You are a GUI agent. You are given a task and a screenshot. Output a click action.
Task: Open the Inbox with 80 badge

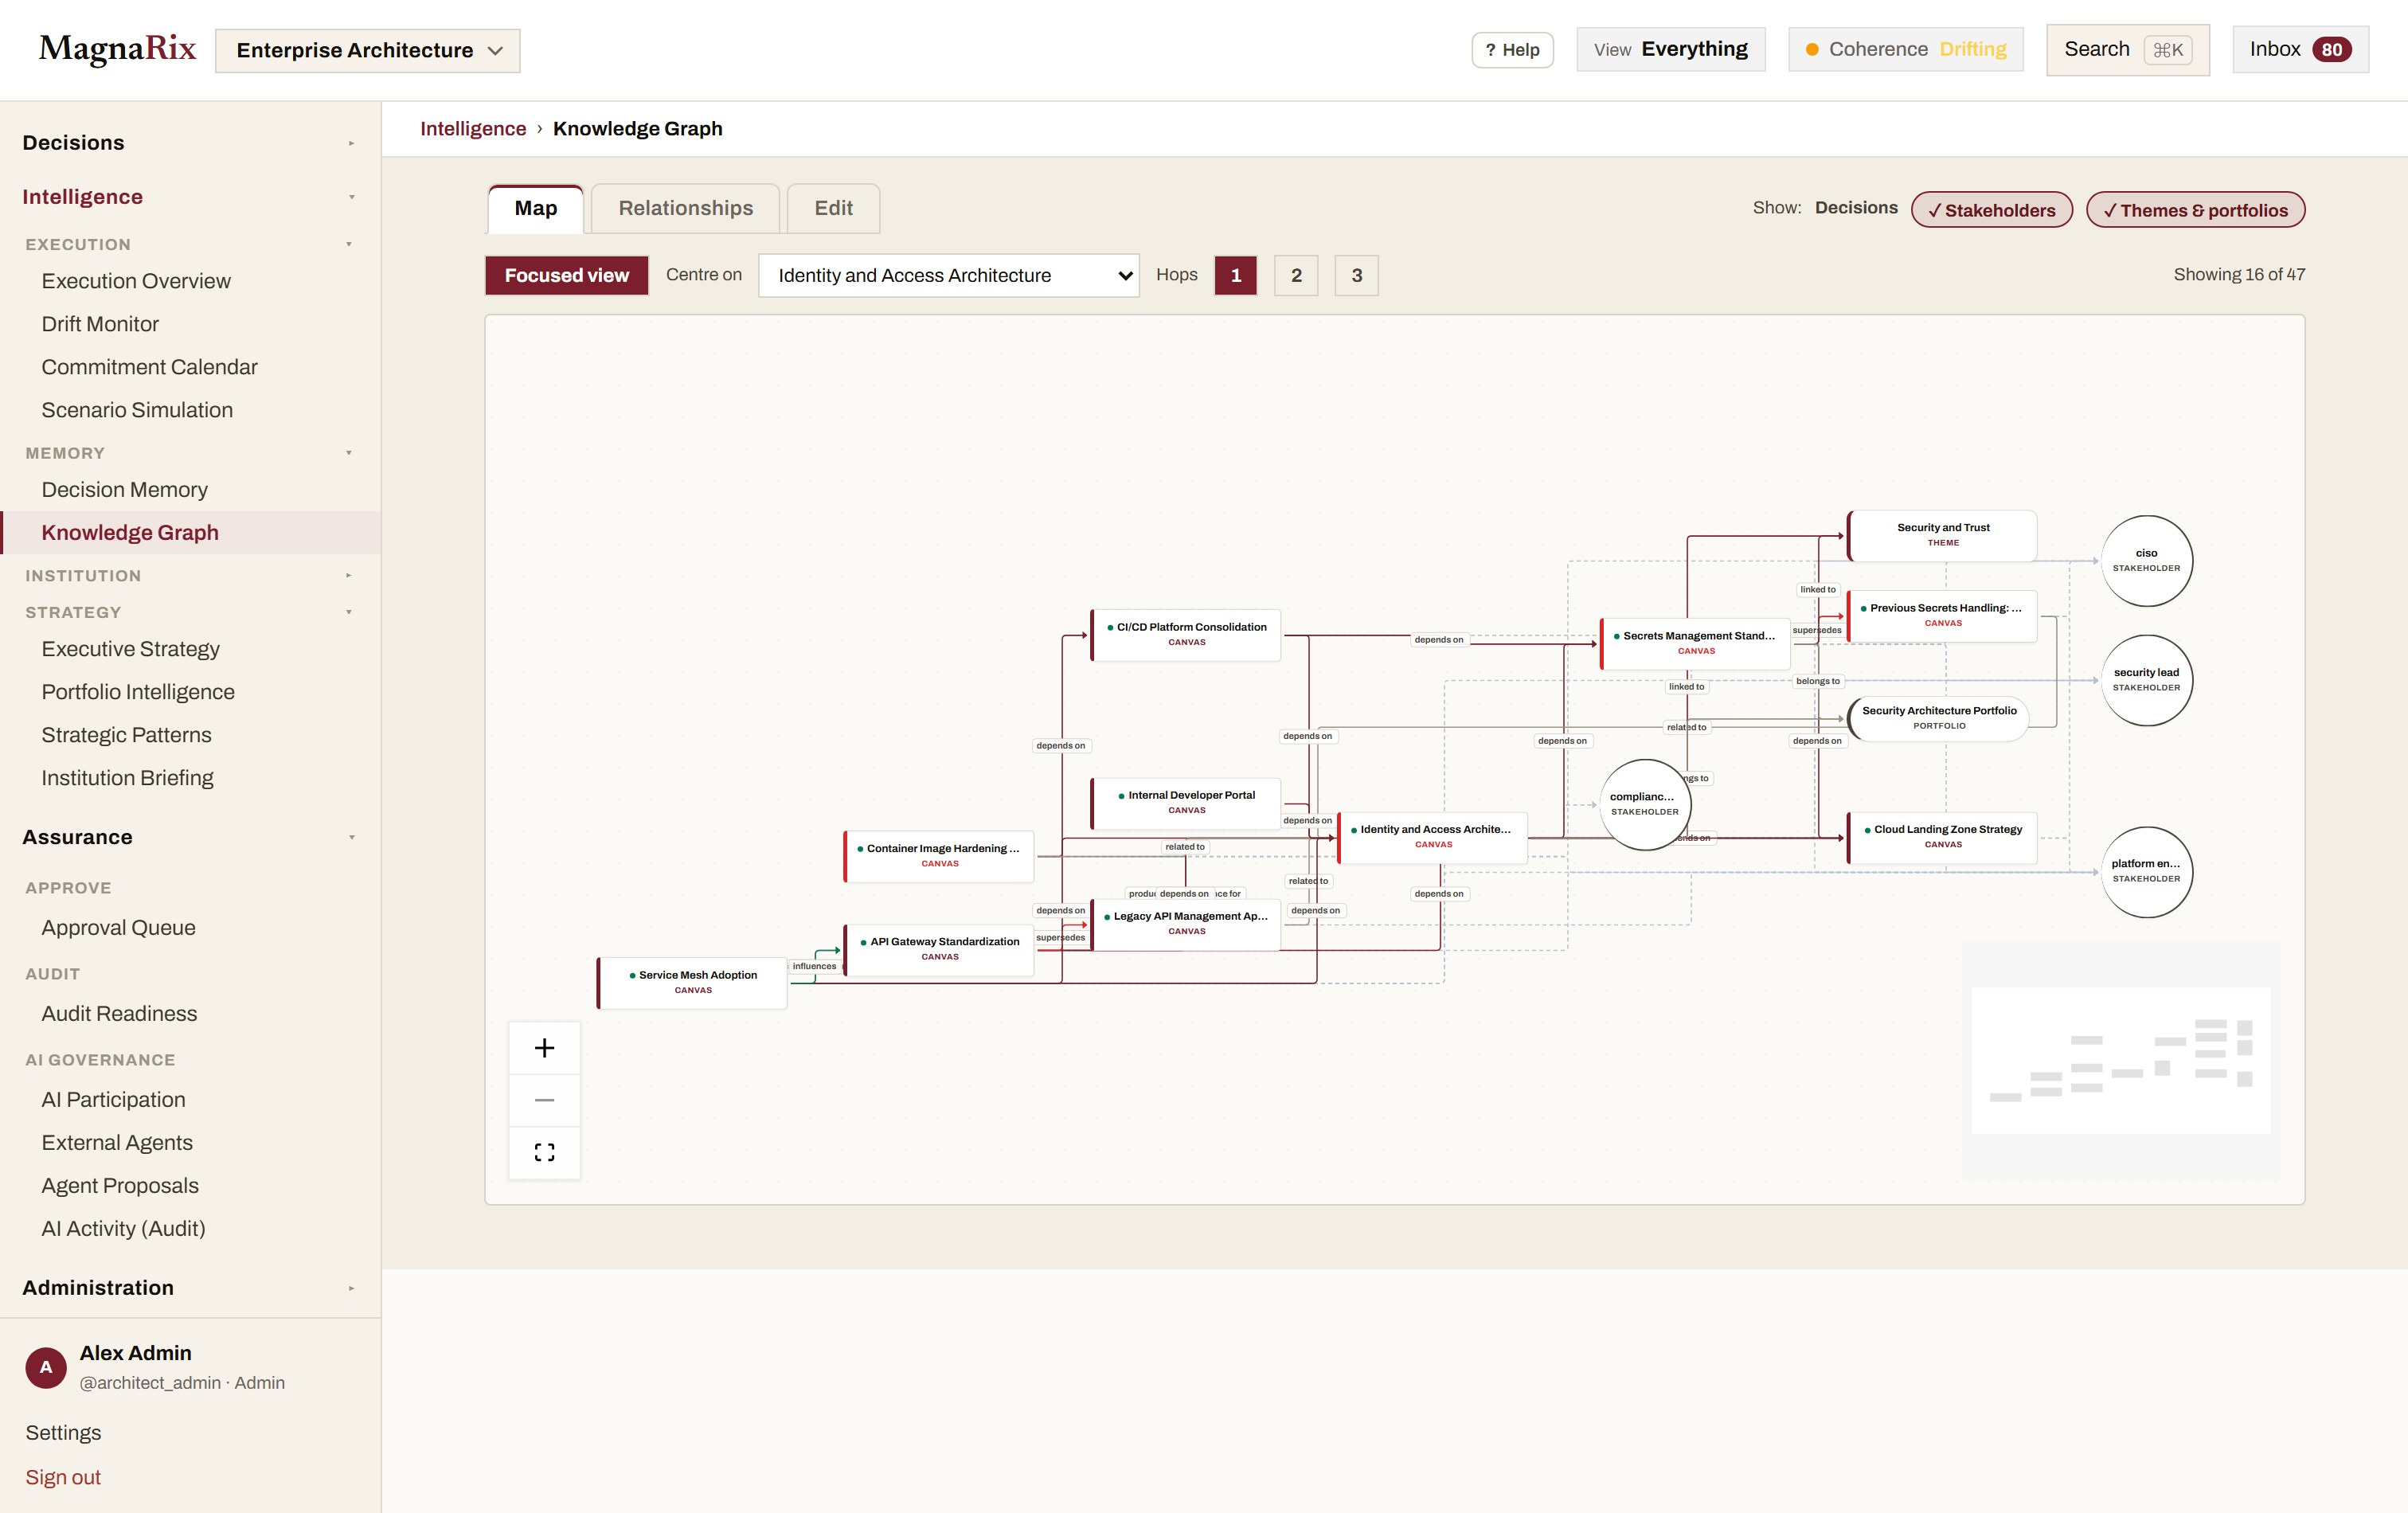tap(2300, 49)
